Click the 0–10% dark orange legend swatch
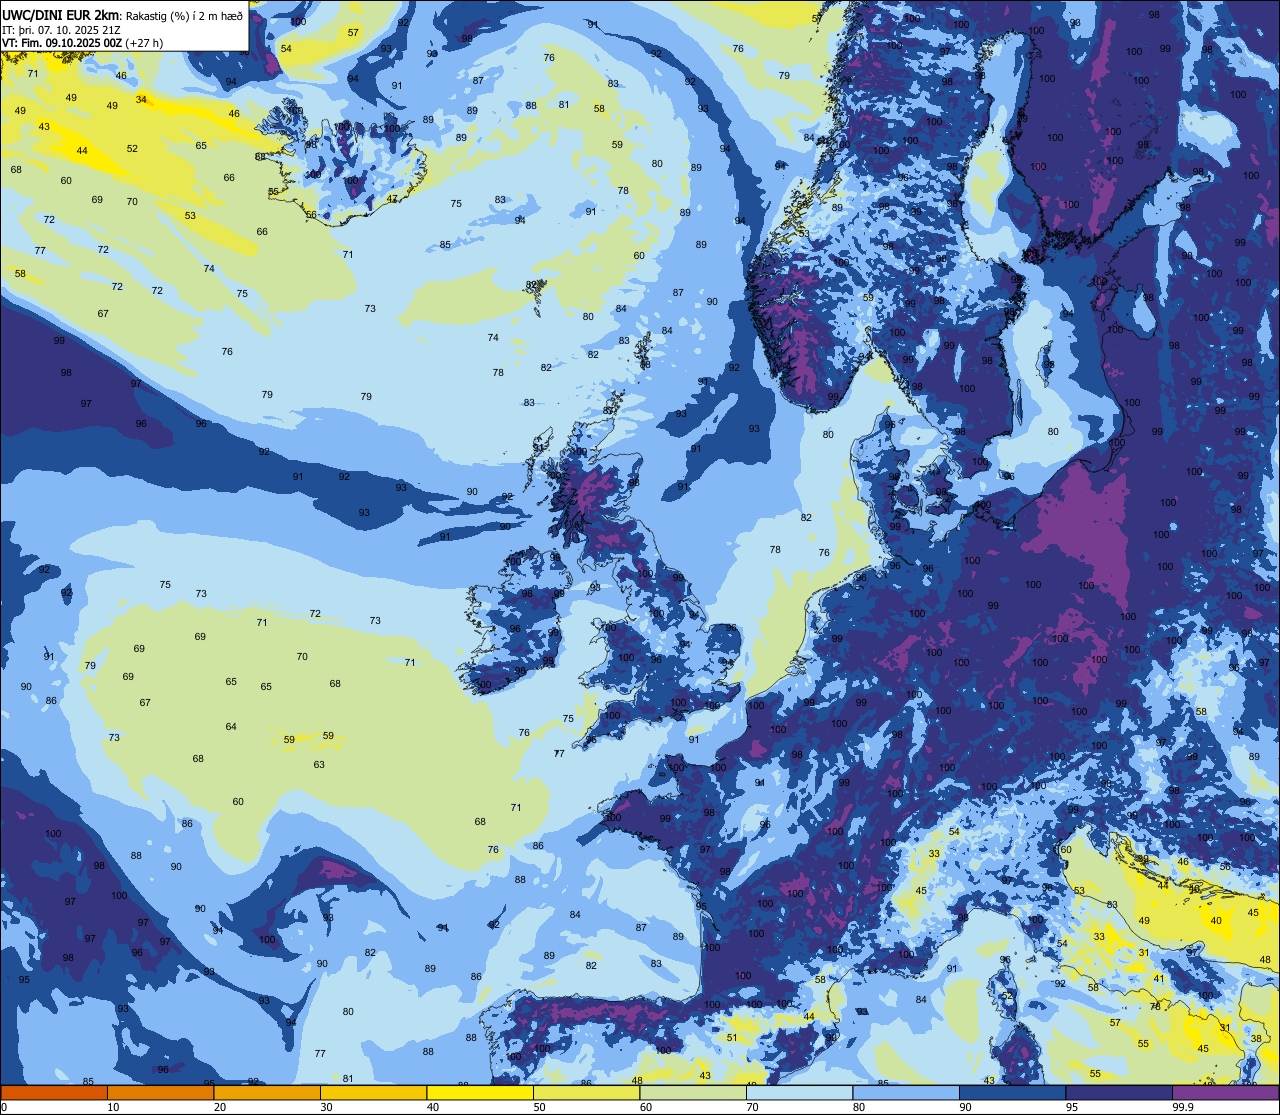Image resolution: width=1280 pixels, height=1115 pixels. 54,1092
